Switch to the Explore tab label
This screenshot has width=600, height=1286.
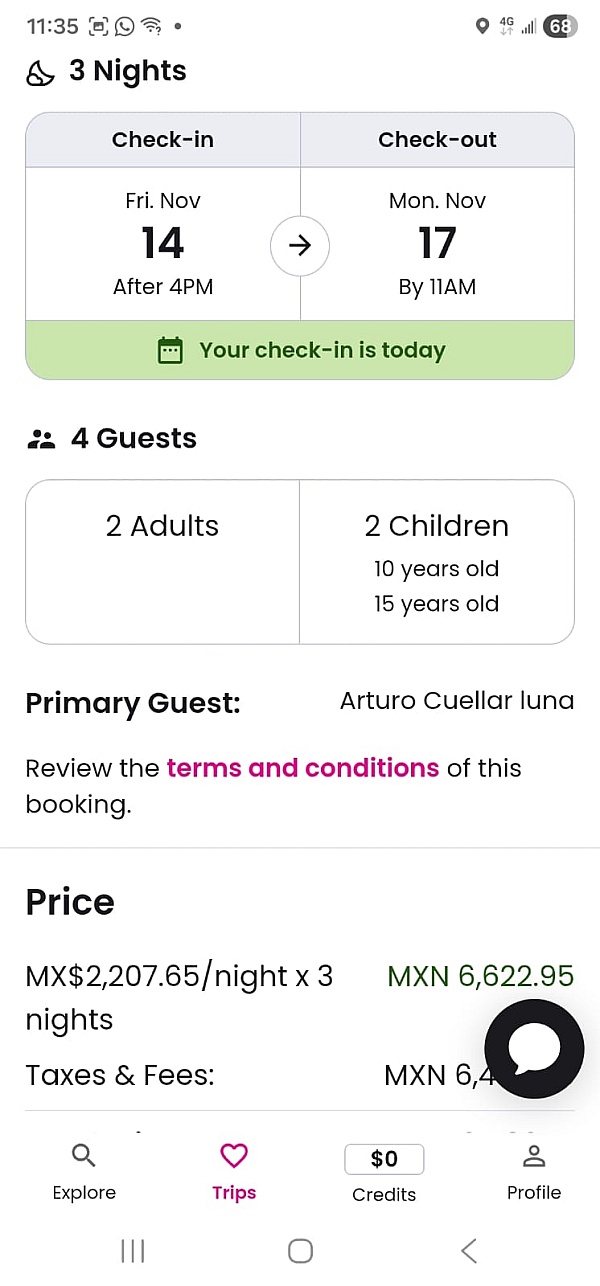[x=84, y=1193]
